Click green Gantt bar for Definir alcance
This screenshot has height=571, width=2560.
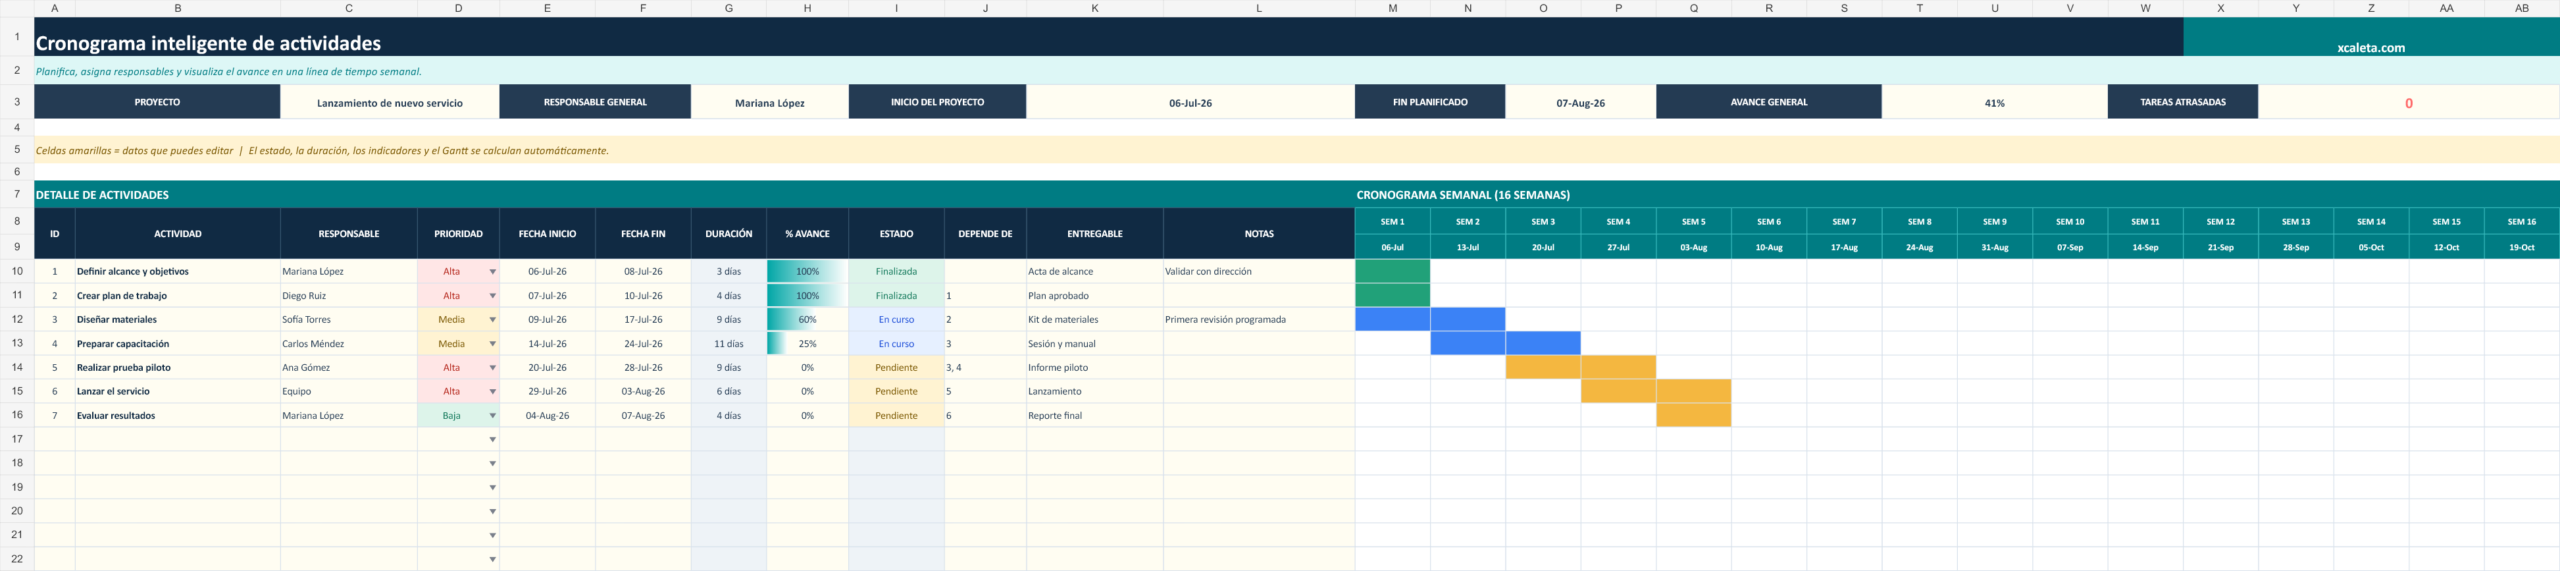coord(1393,271)
